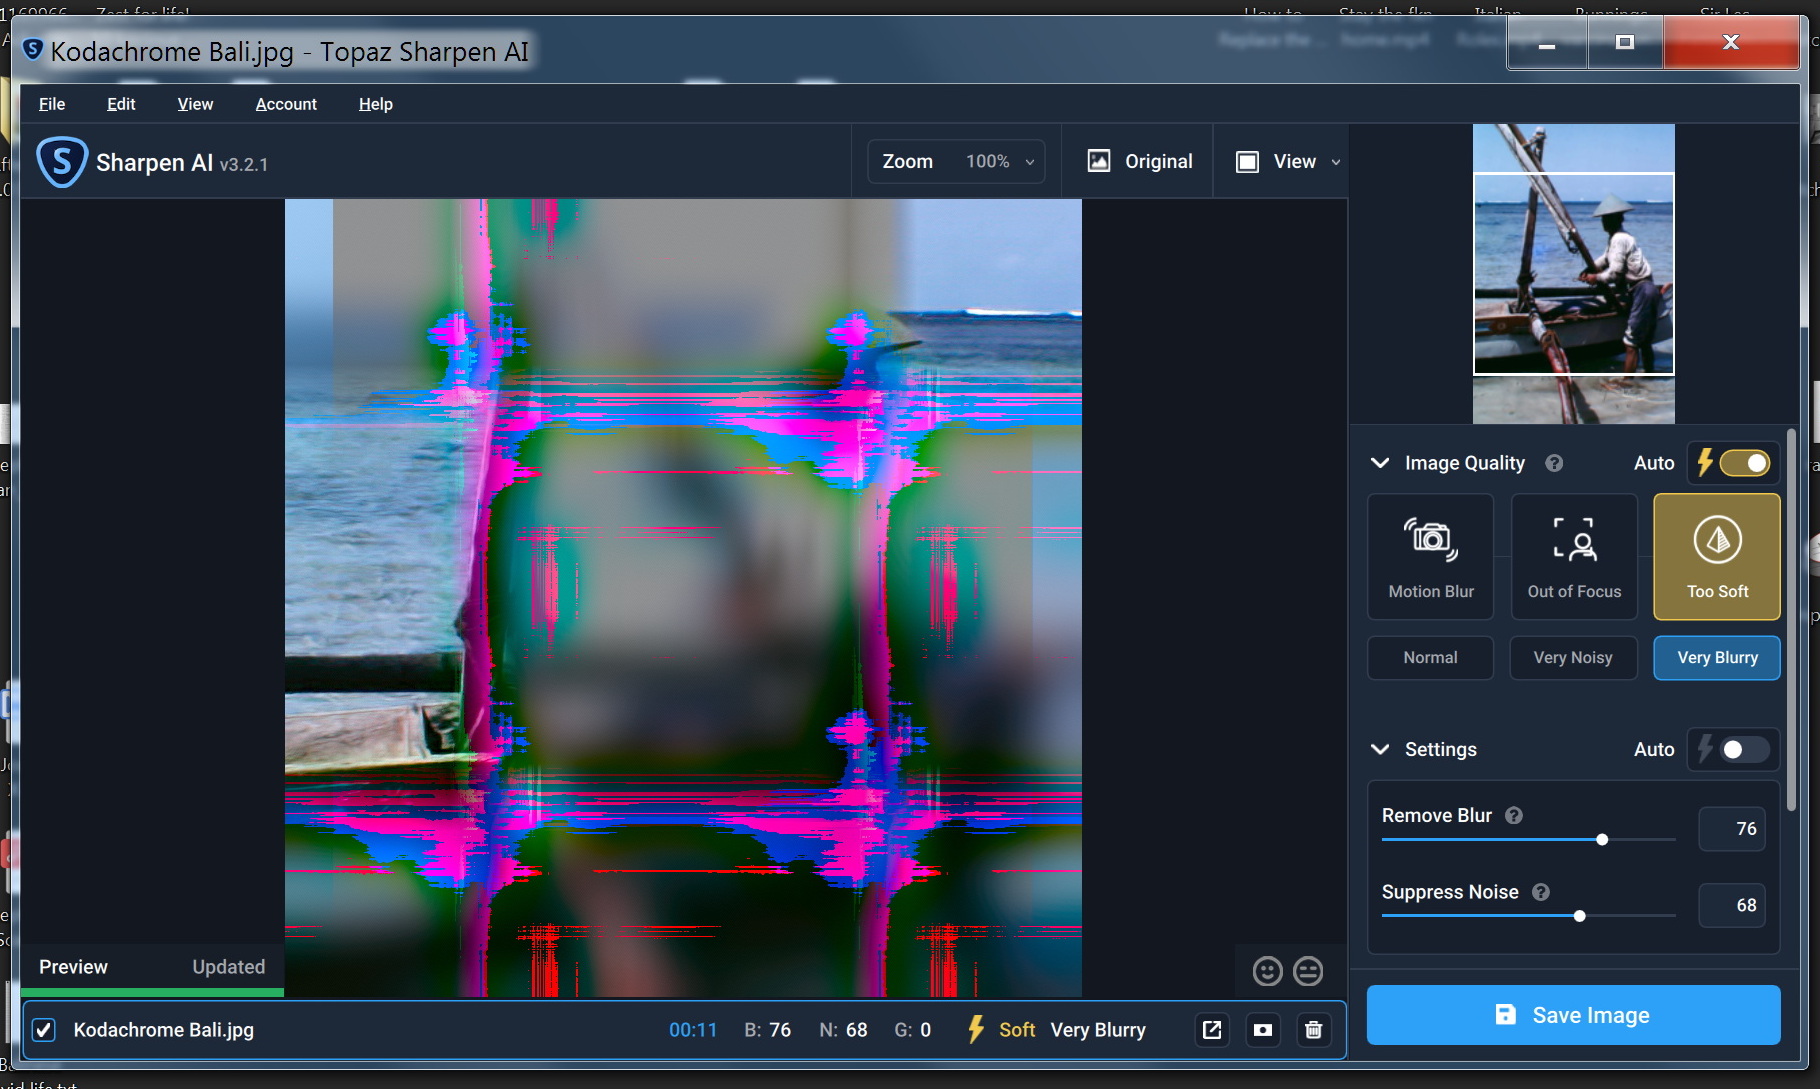The width and height of the screenshot is (1820, 1089).
Task: Open the View layout dropdown
Action: (1289, 162)
